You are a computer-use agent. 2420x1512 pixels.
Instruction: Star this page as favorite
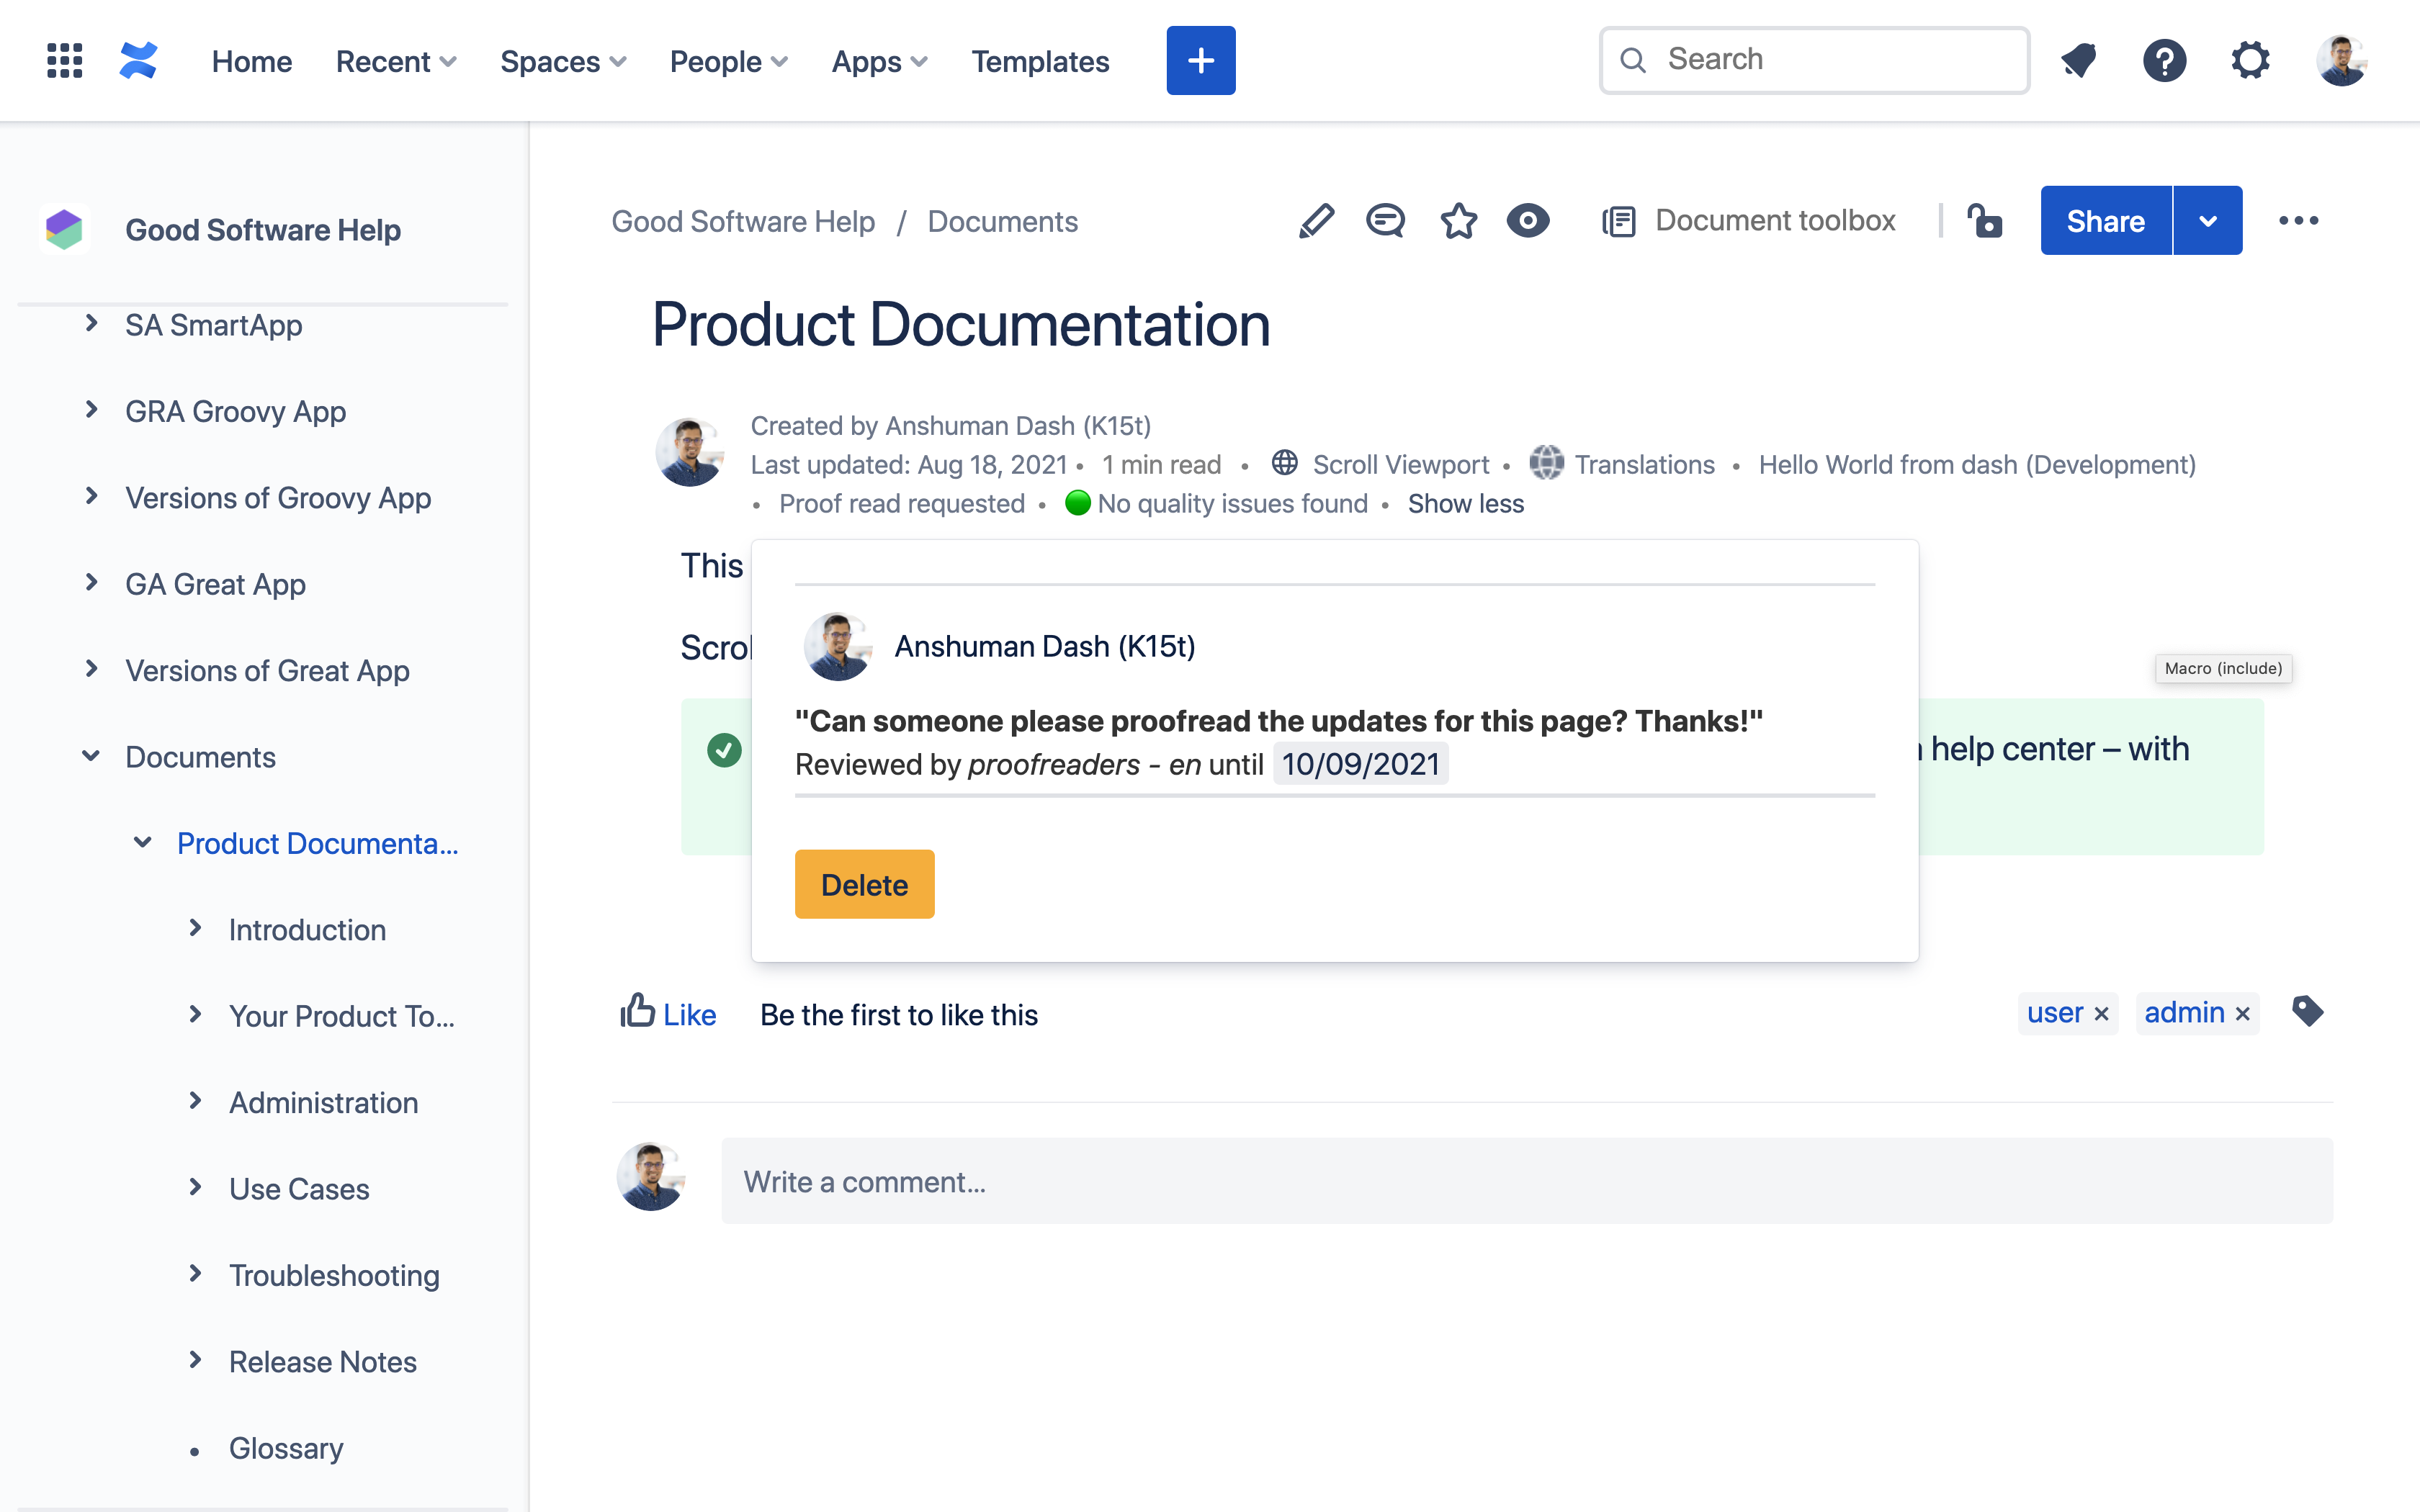pyautogui.click(x=1458, y=221)
